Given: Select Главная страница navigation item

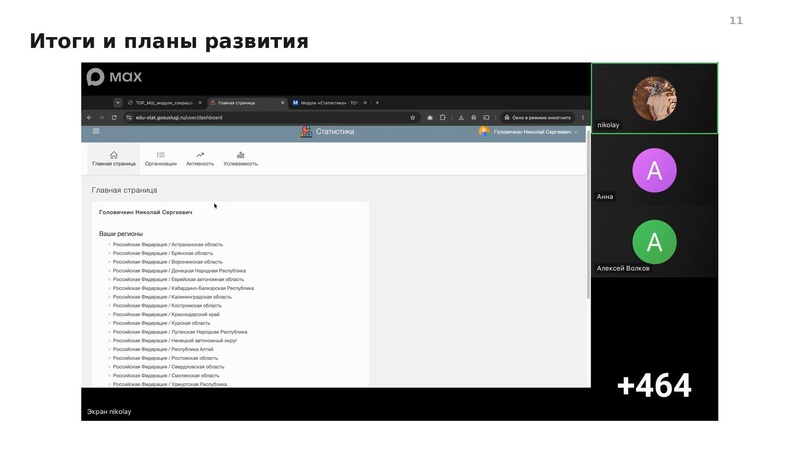Looking at the screenshot, I should tap(114, 159).
